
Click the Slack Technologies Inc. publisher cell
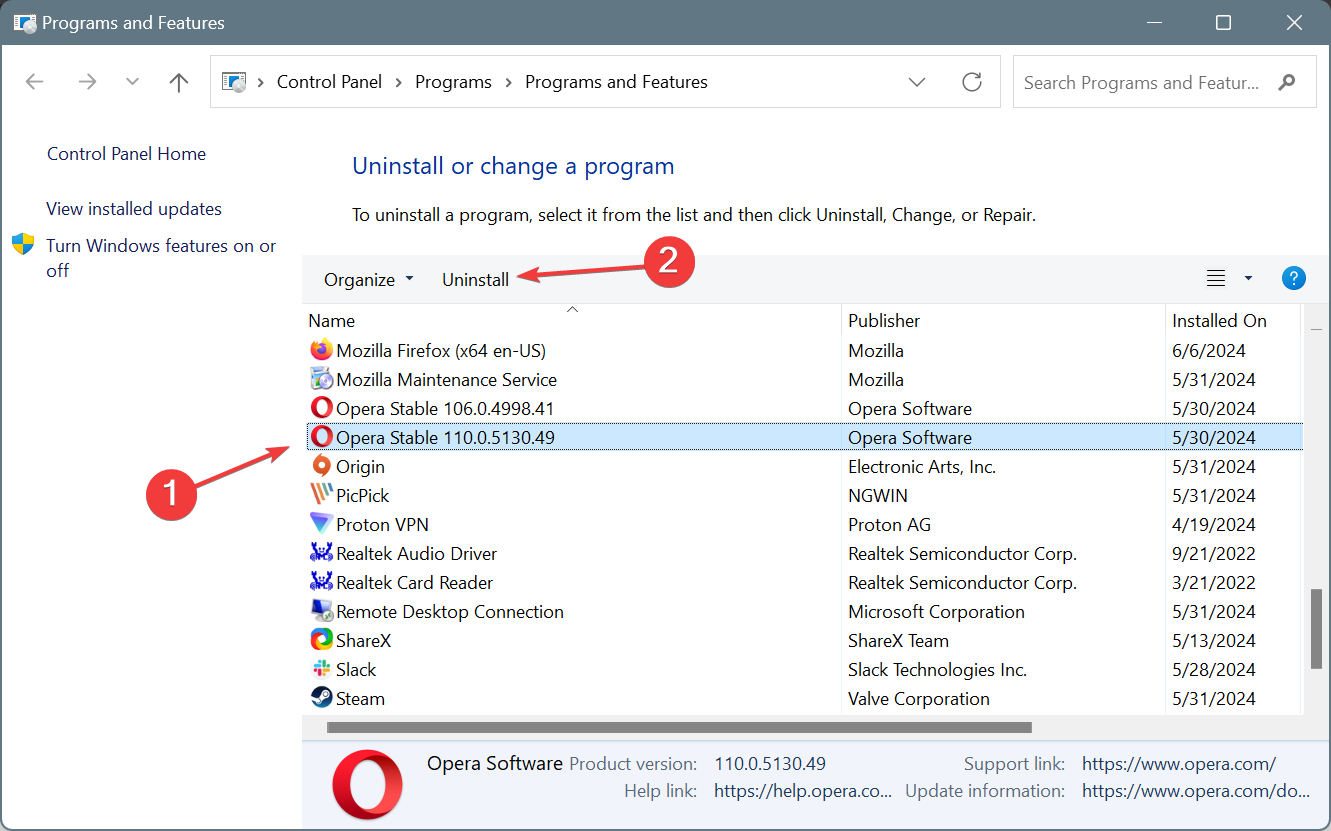pos(938,669)
